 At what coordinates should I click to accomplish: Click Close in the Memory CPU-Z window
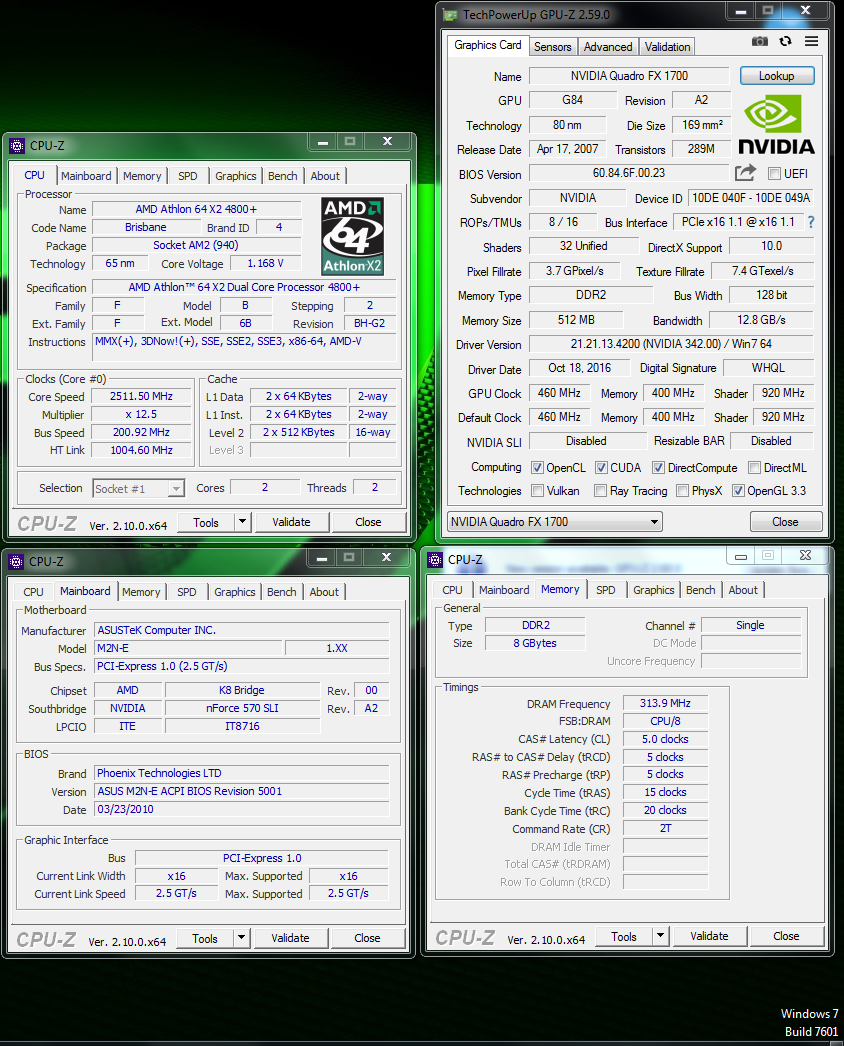(x=786, y=936)
